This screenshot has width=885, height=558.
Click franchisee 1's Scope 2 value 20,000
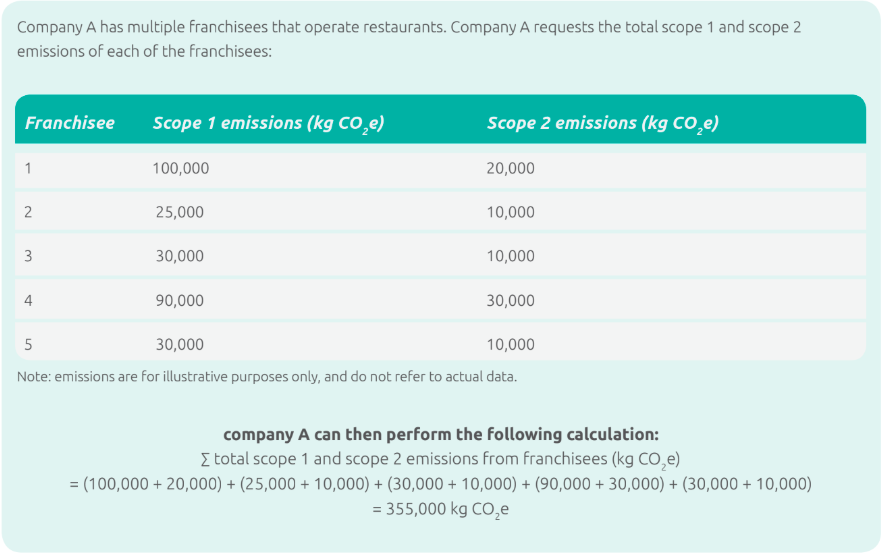511,168
